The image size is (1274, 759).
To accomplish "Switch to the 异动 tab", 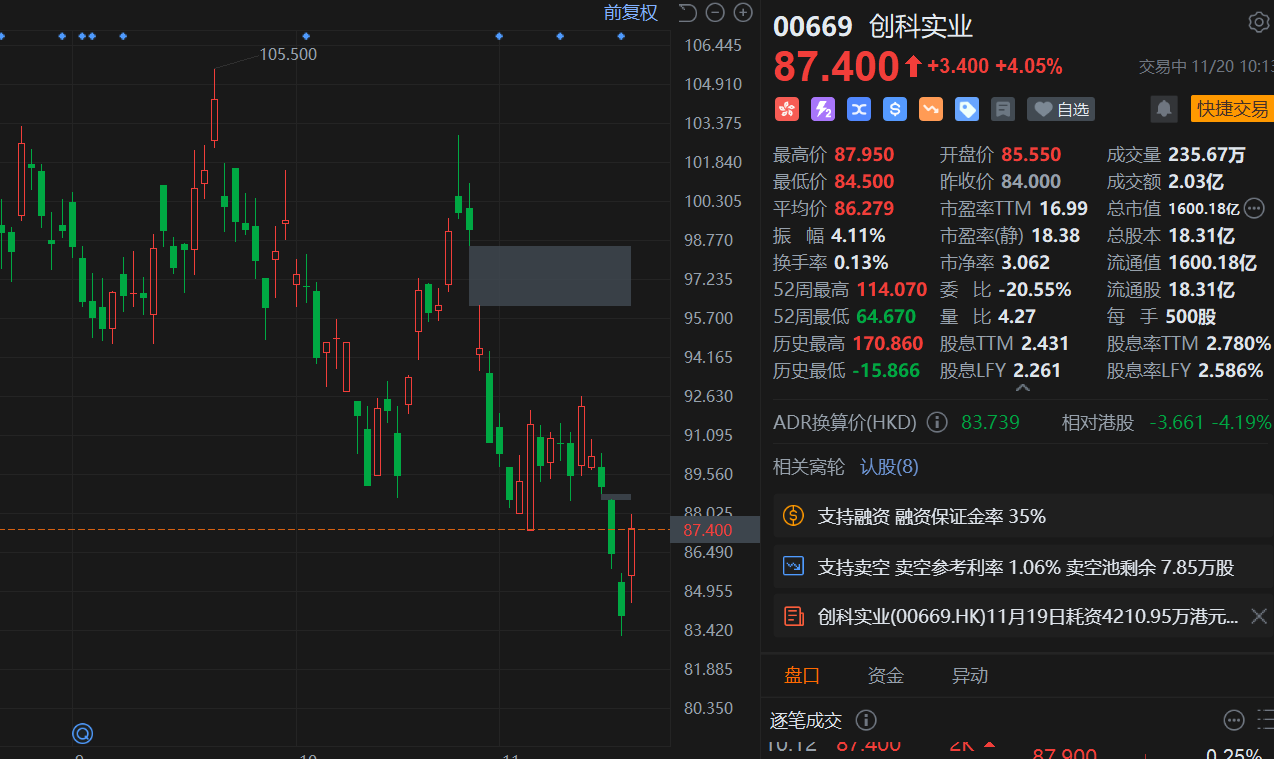I will coord(969,675).
